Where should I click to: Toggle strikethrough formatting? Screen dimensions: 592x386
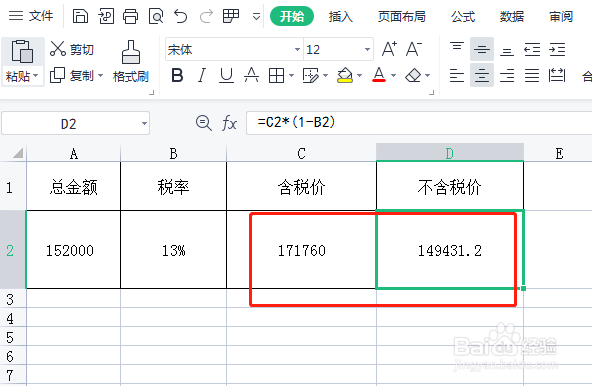251,76
